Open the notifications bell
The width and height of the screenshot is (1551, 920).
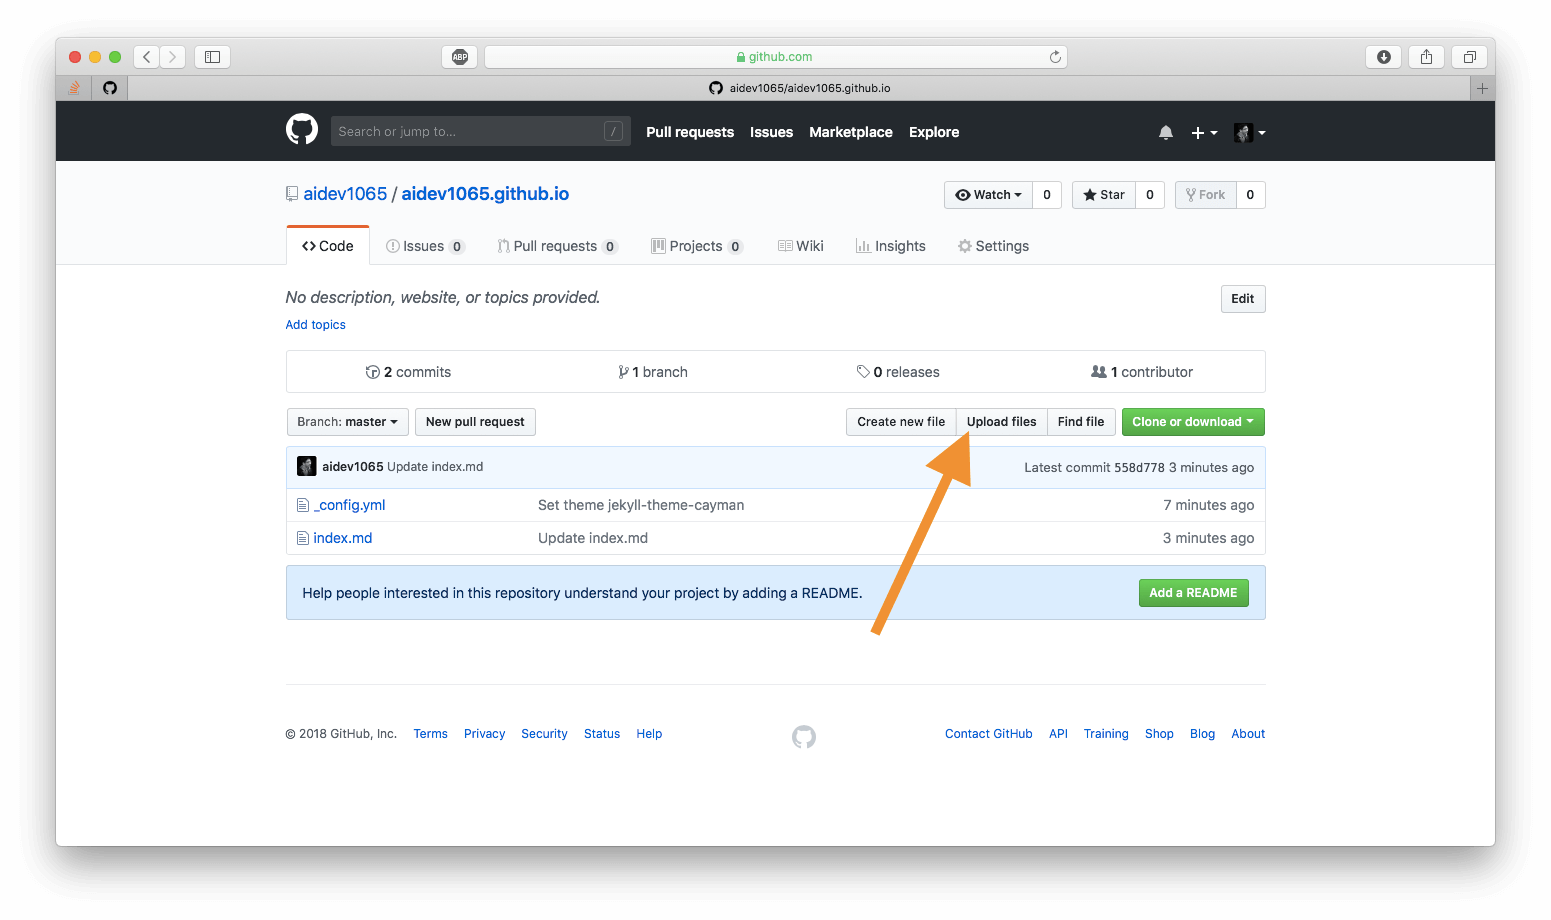(1165, 132)
